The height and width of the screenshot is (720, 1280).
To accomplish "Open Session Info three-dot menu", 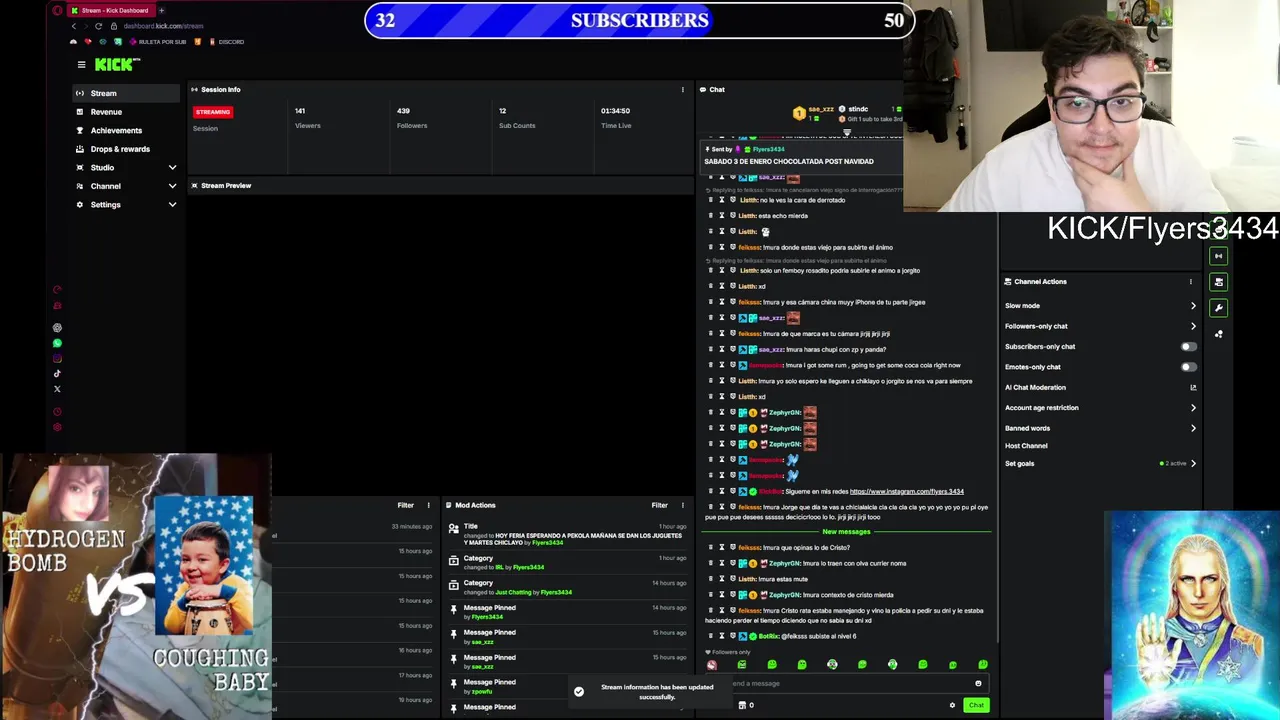I will pyautogui.click(x=683, y=89).
